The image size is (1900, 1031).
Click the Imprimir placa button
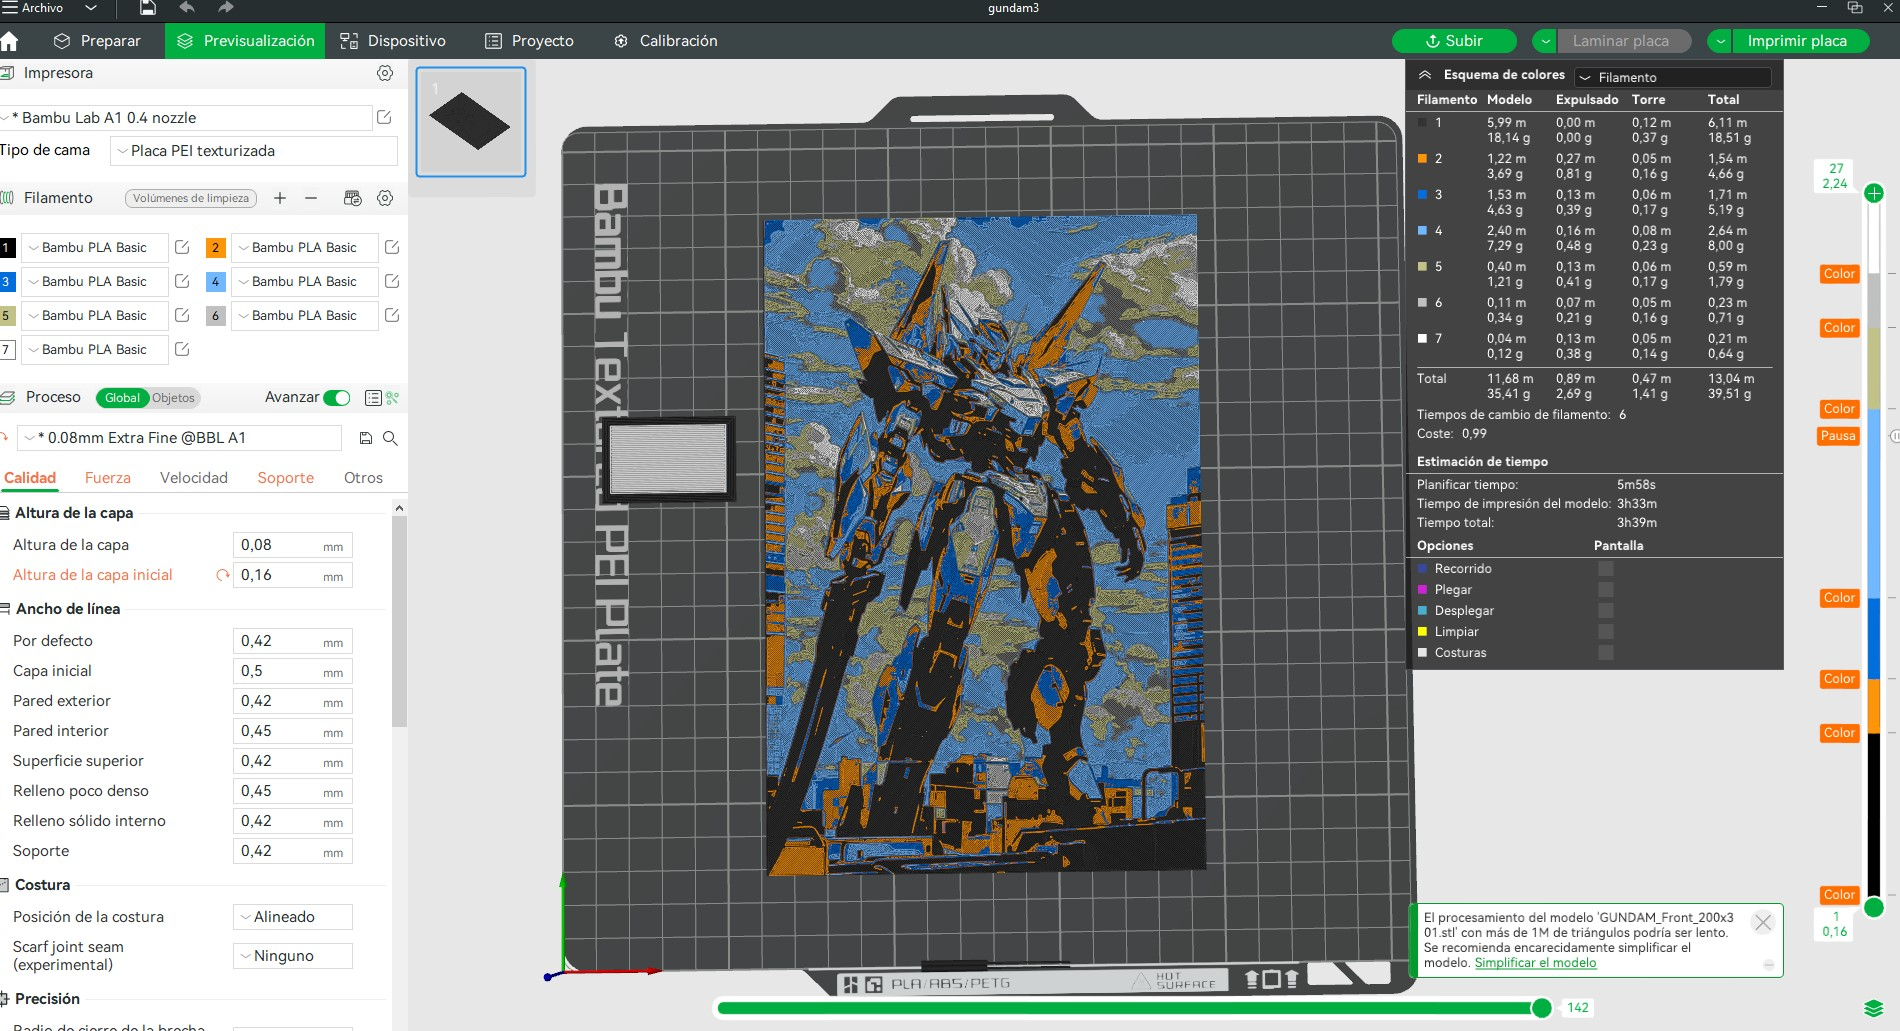[x=1801, y=41]
